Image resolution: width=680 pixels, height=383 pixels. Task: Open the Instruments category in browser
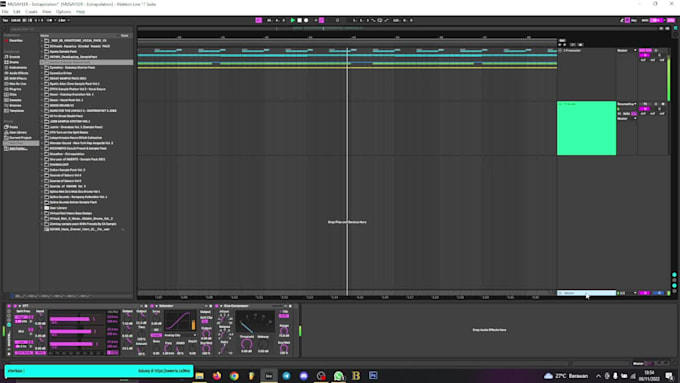18,68
